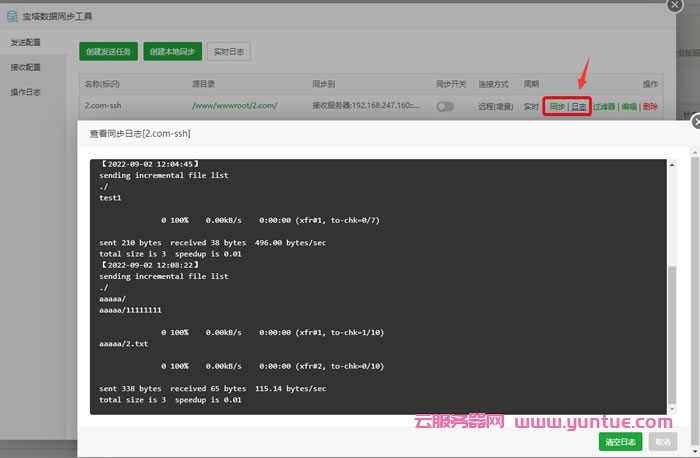Click the 同步 link for 2.com-ssh
This screenshot has height=458, width=700.
click(557, 106)
